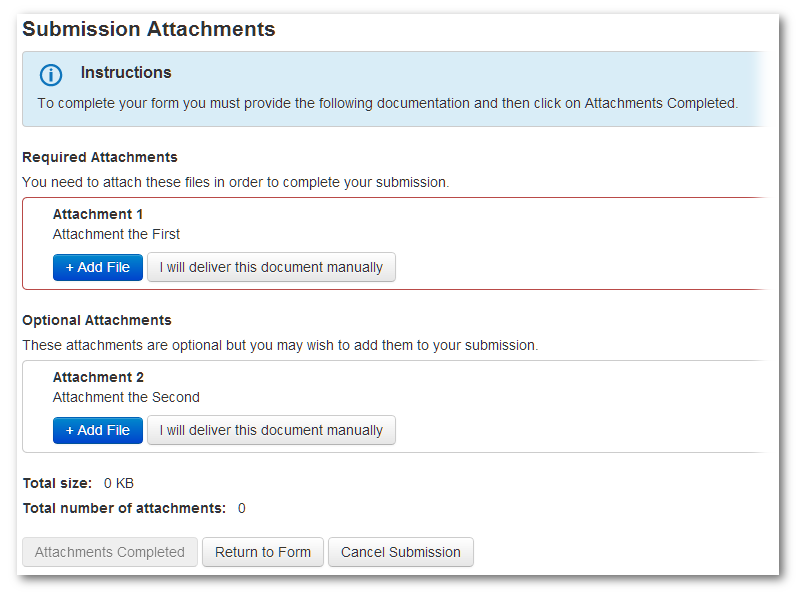806x601 pixels.
Task: Click the disabled Attachments Completed button
Action: tap(110, 552)
